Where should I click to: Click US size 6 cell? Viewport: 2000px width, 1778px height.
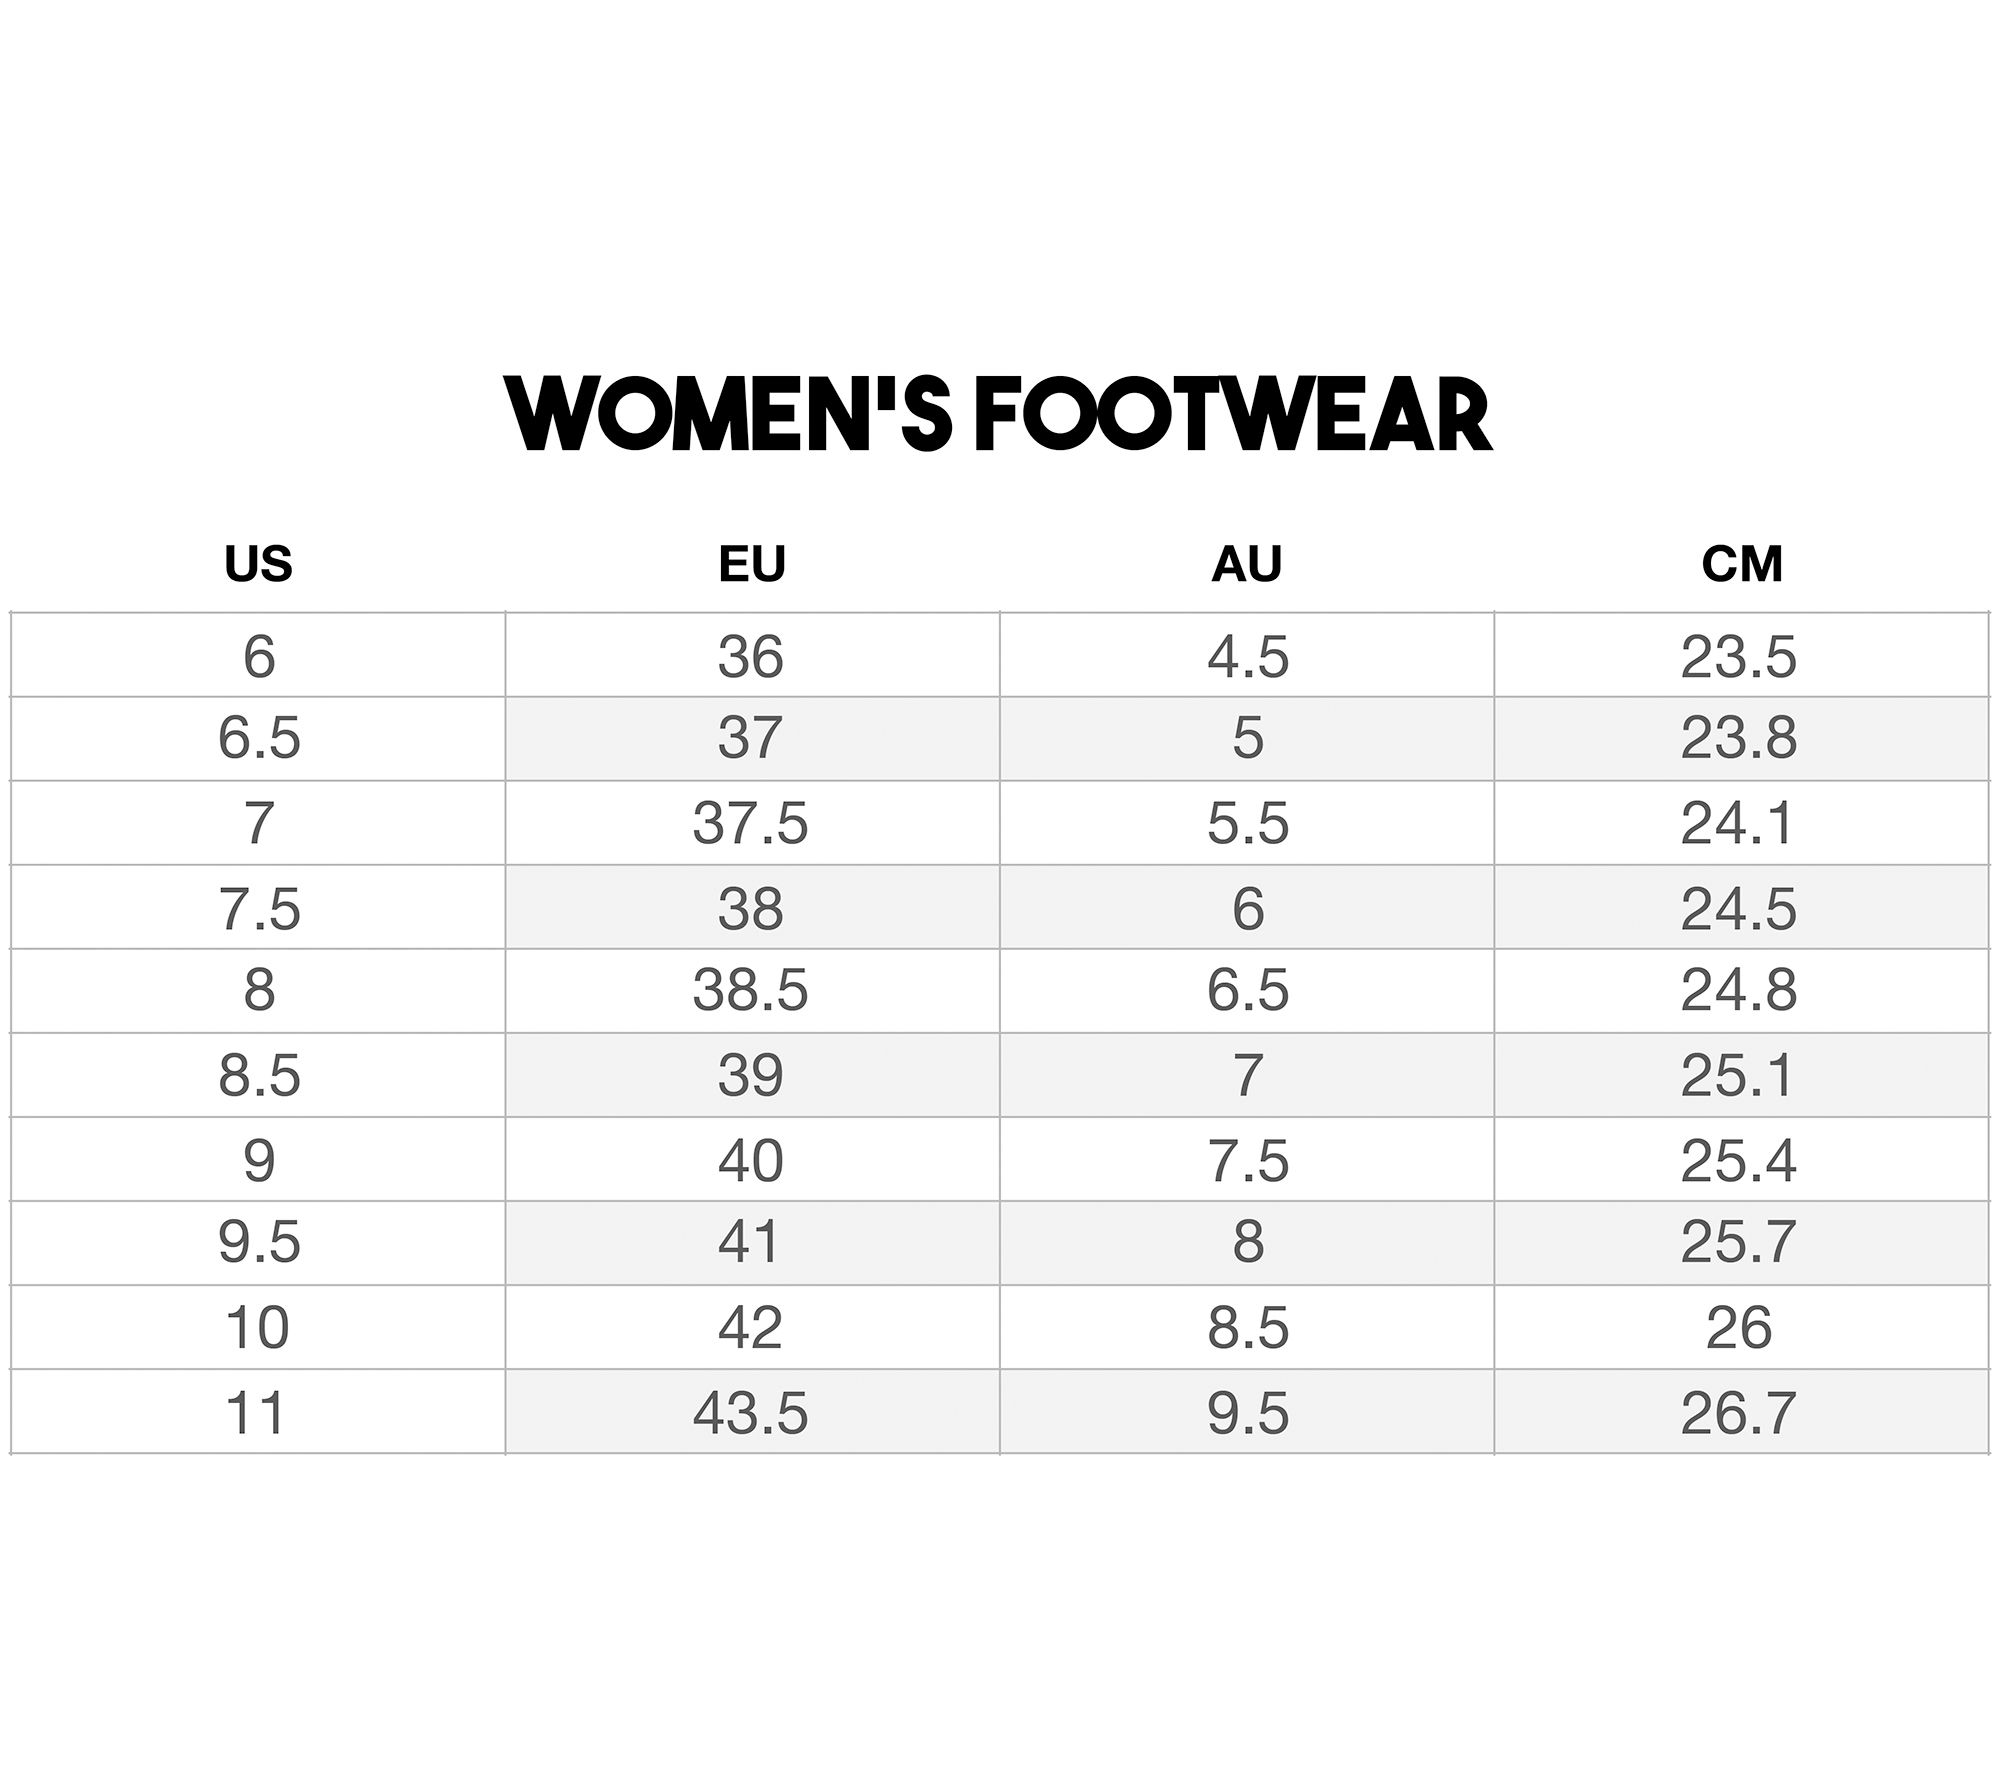click(258, 655)
